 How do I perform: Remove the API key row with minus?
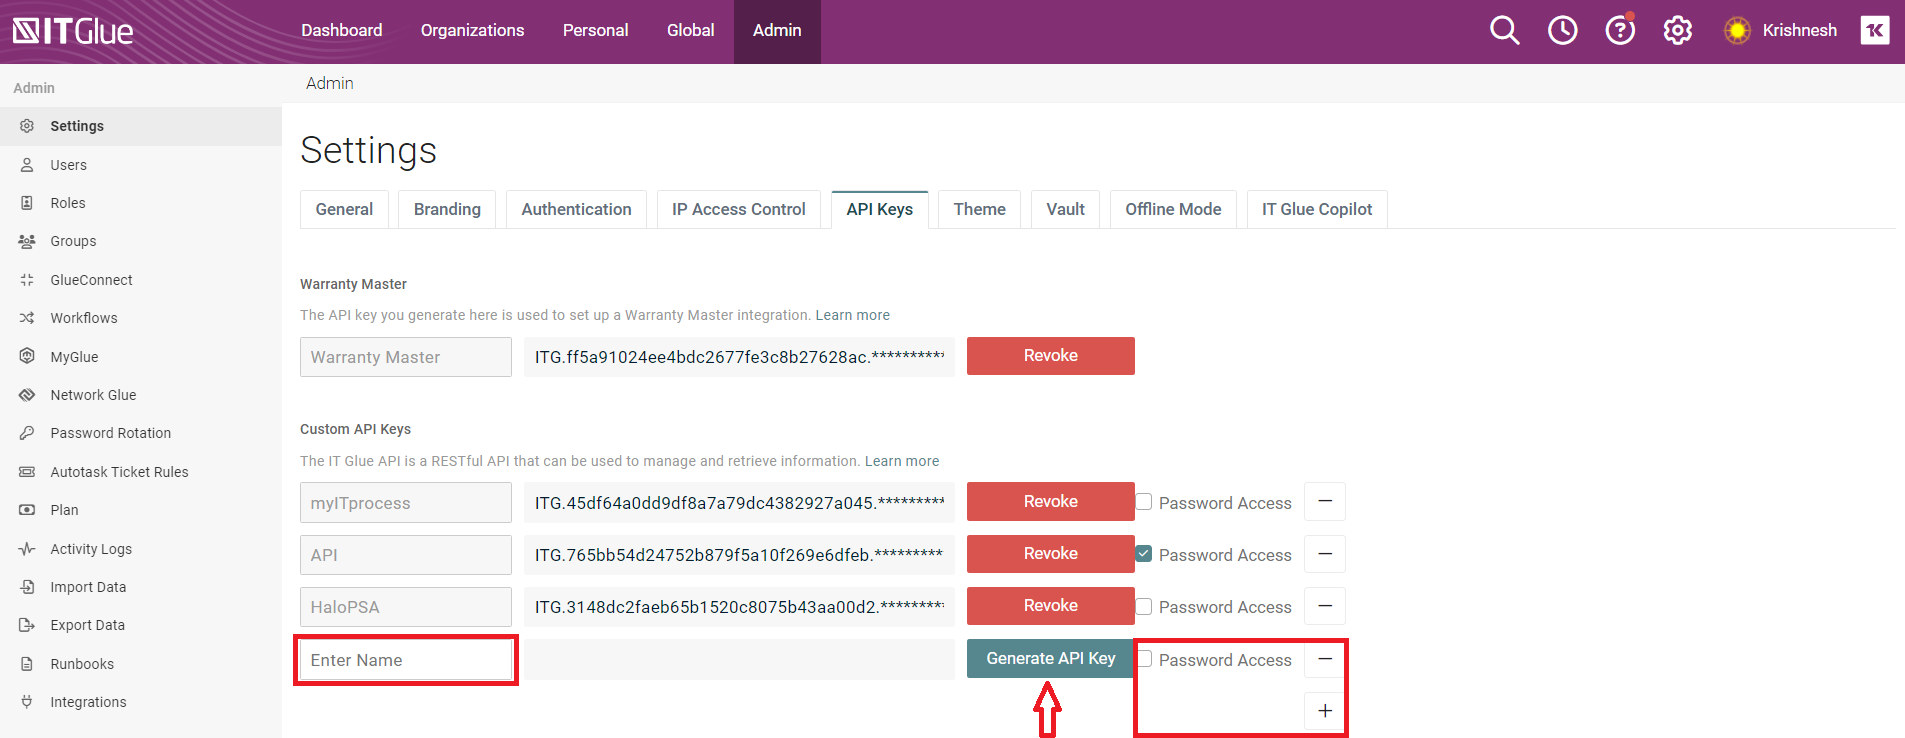(x=1325, y=554)
